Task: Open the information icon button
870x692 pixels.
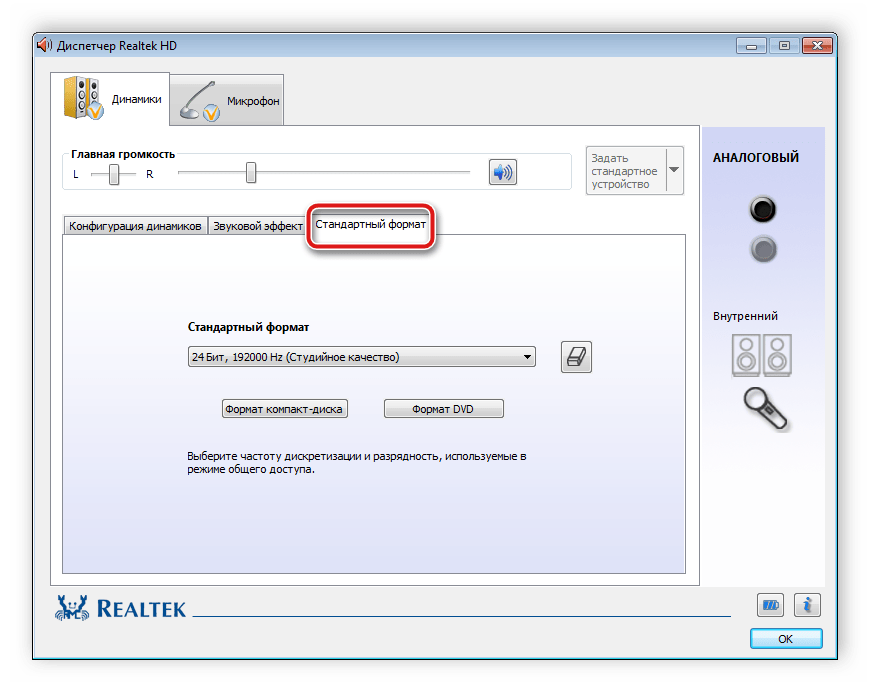Action: (807, 605)
